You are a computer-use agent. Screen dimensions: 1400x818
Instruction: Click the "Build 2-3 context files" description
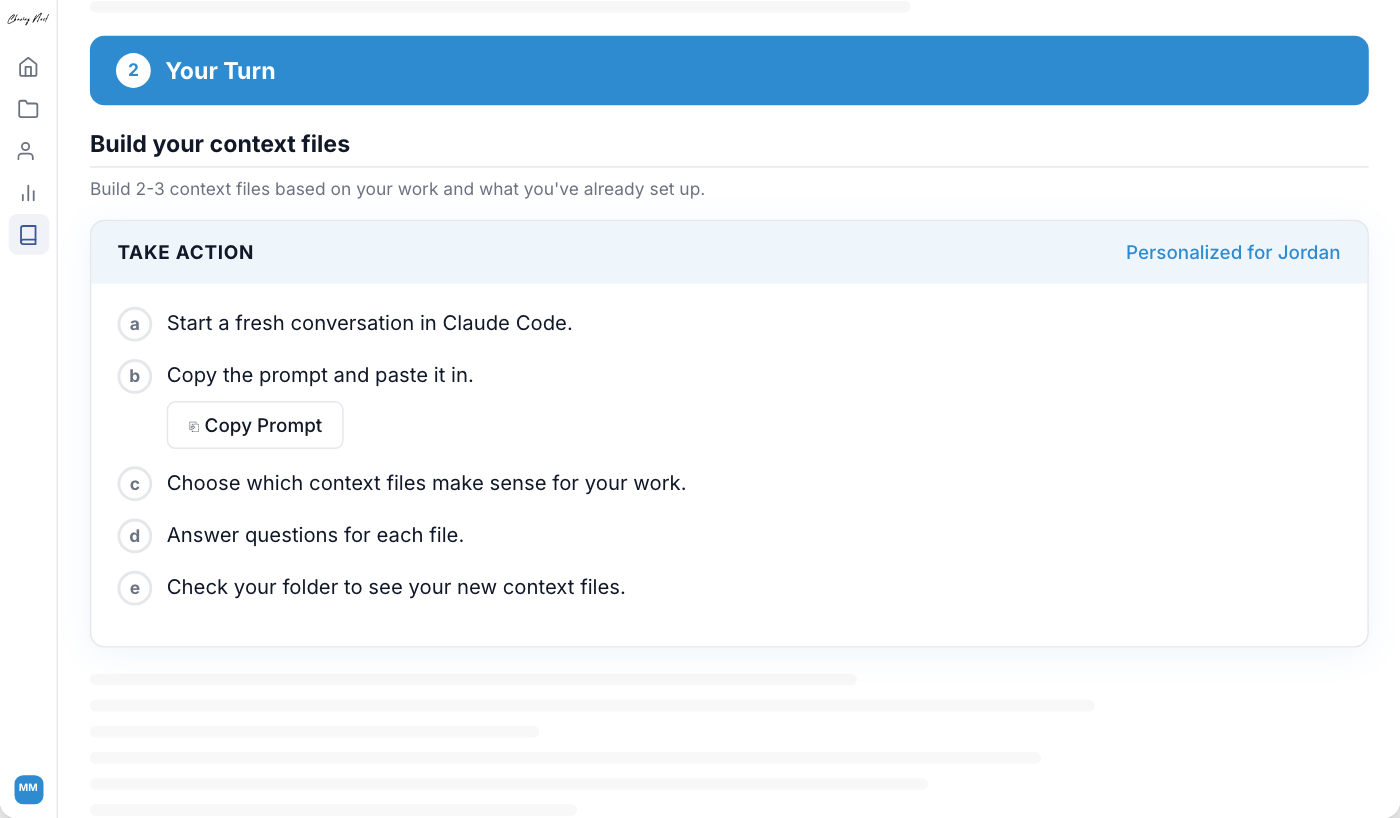tap(397, 189)
